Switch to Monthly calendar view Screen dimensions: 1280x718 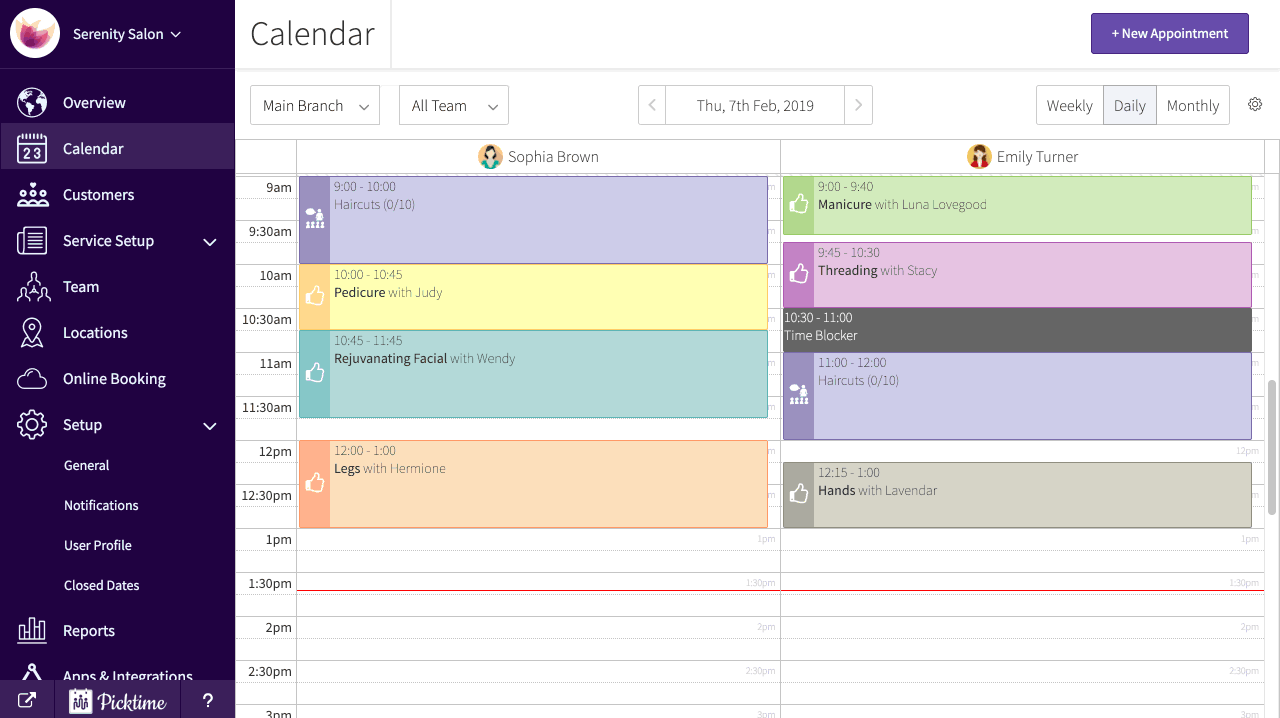(1192, 105)
